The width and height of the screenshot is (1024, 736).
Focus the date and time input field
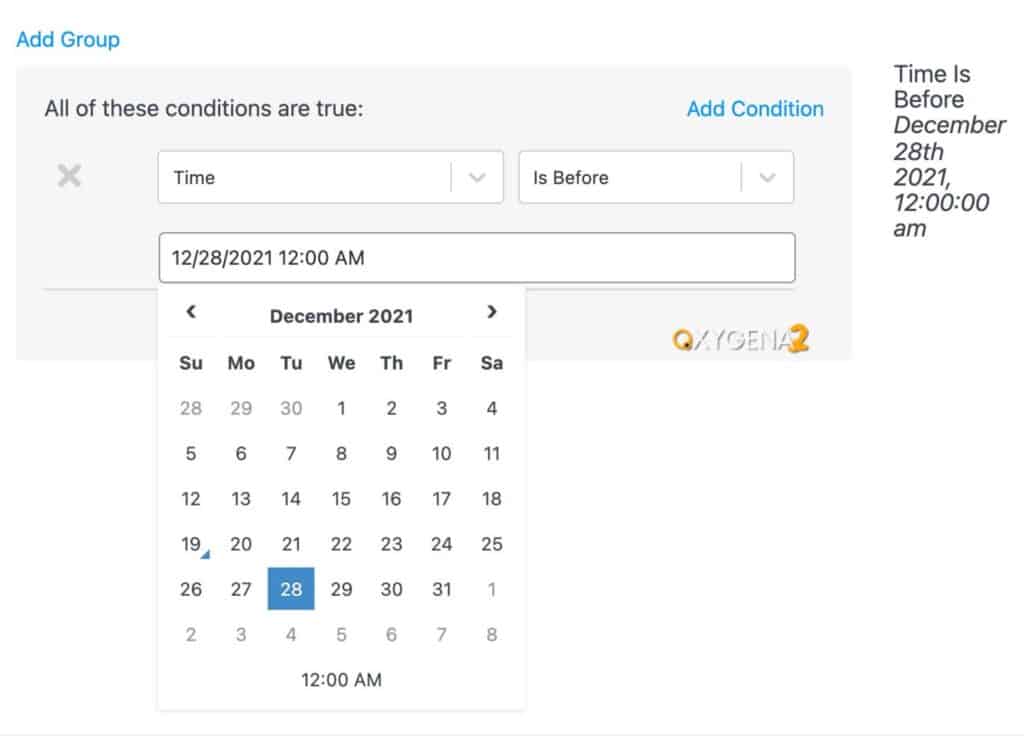point(476,258)
